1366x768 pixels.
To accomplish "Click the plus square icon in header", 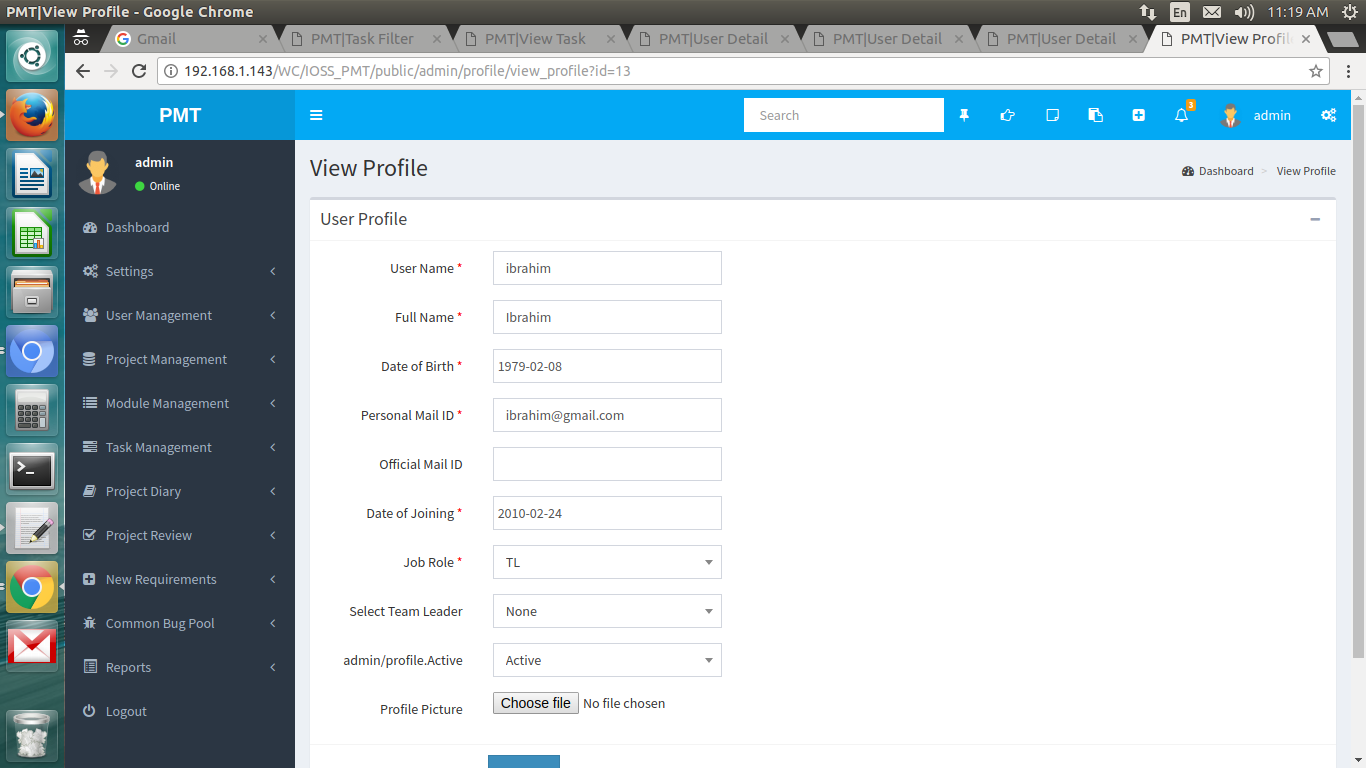I will (x=1138, y=115).
